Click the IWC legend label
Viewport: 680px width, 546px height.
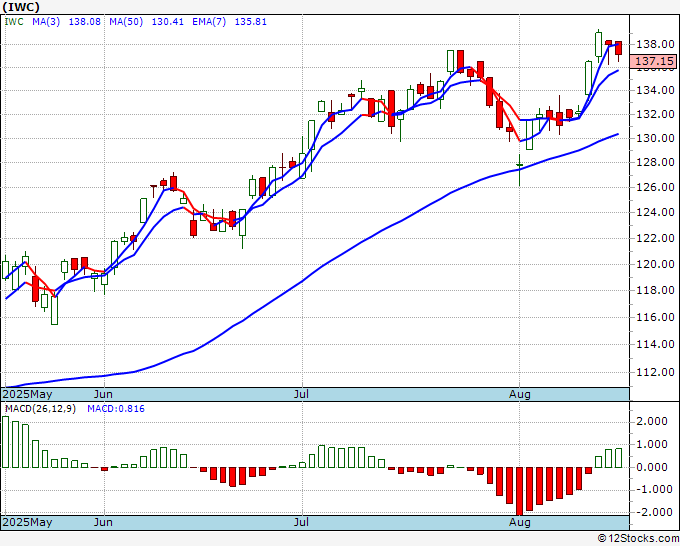coord(14,22)
